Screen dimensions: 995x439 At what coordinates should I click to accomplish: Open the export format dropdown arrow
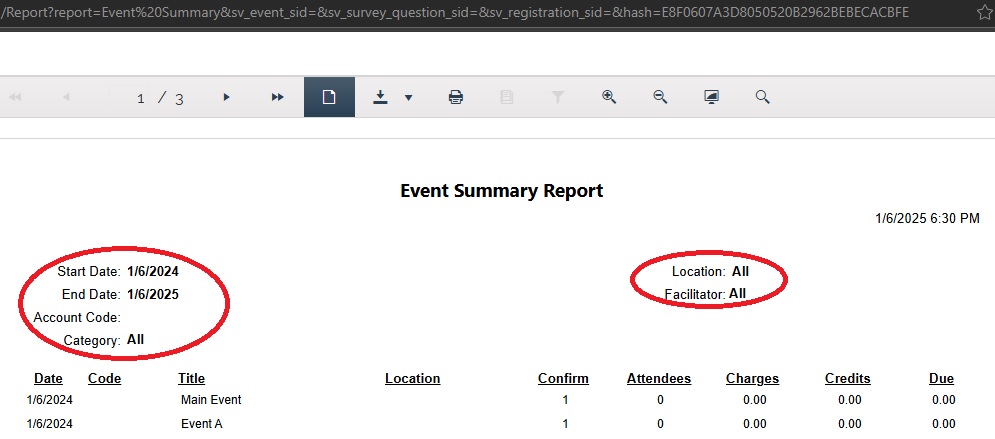[408, 98]
